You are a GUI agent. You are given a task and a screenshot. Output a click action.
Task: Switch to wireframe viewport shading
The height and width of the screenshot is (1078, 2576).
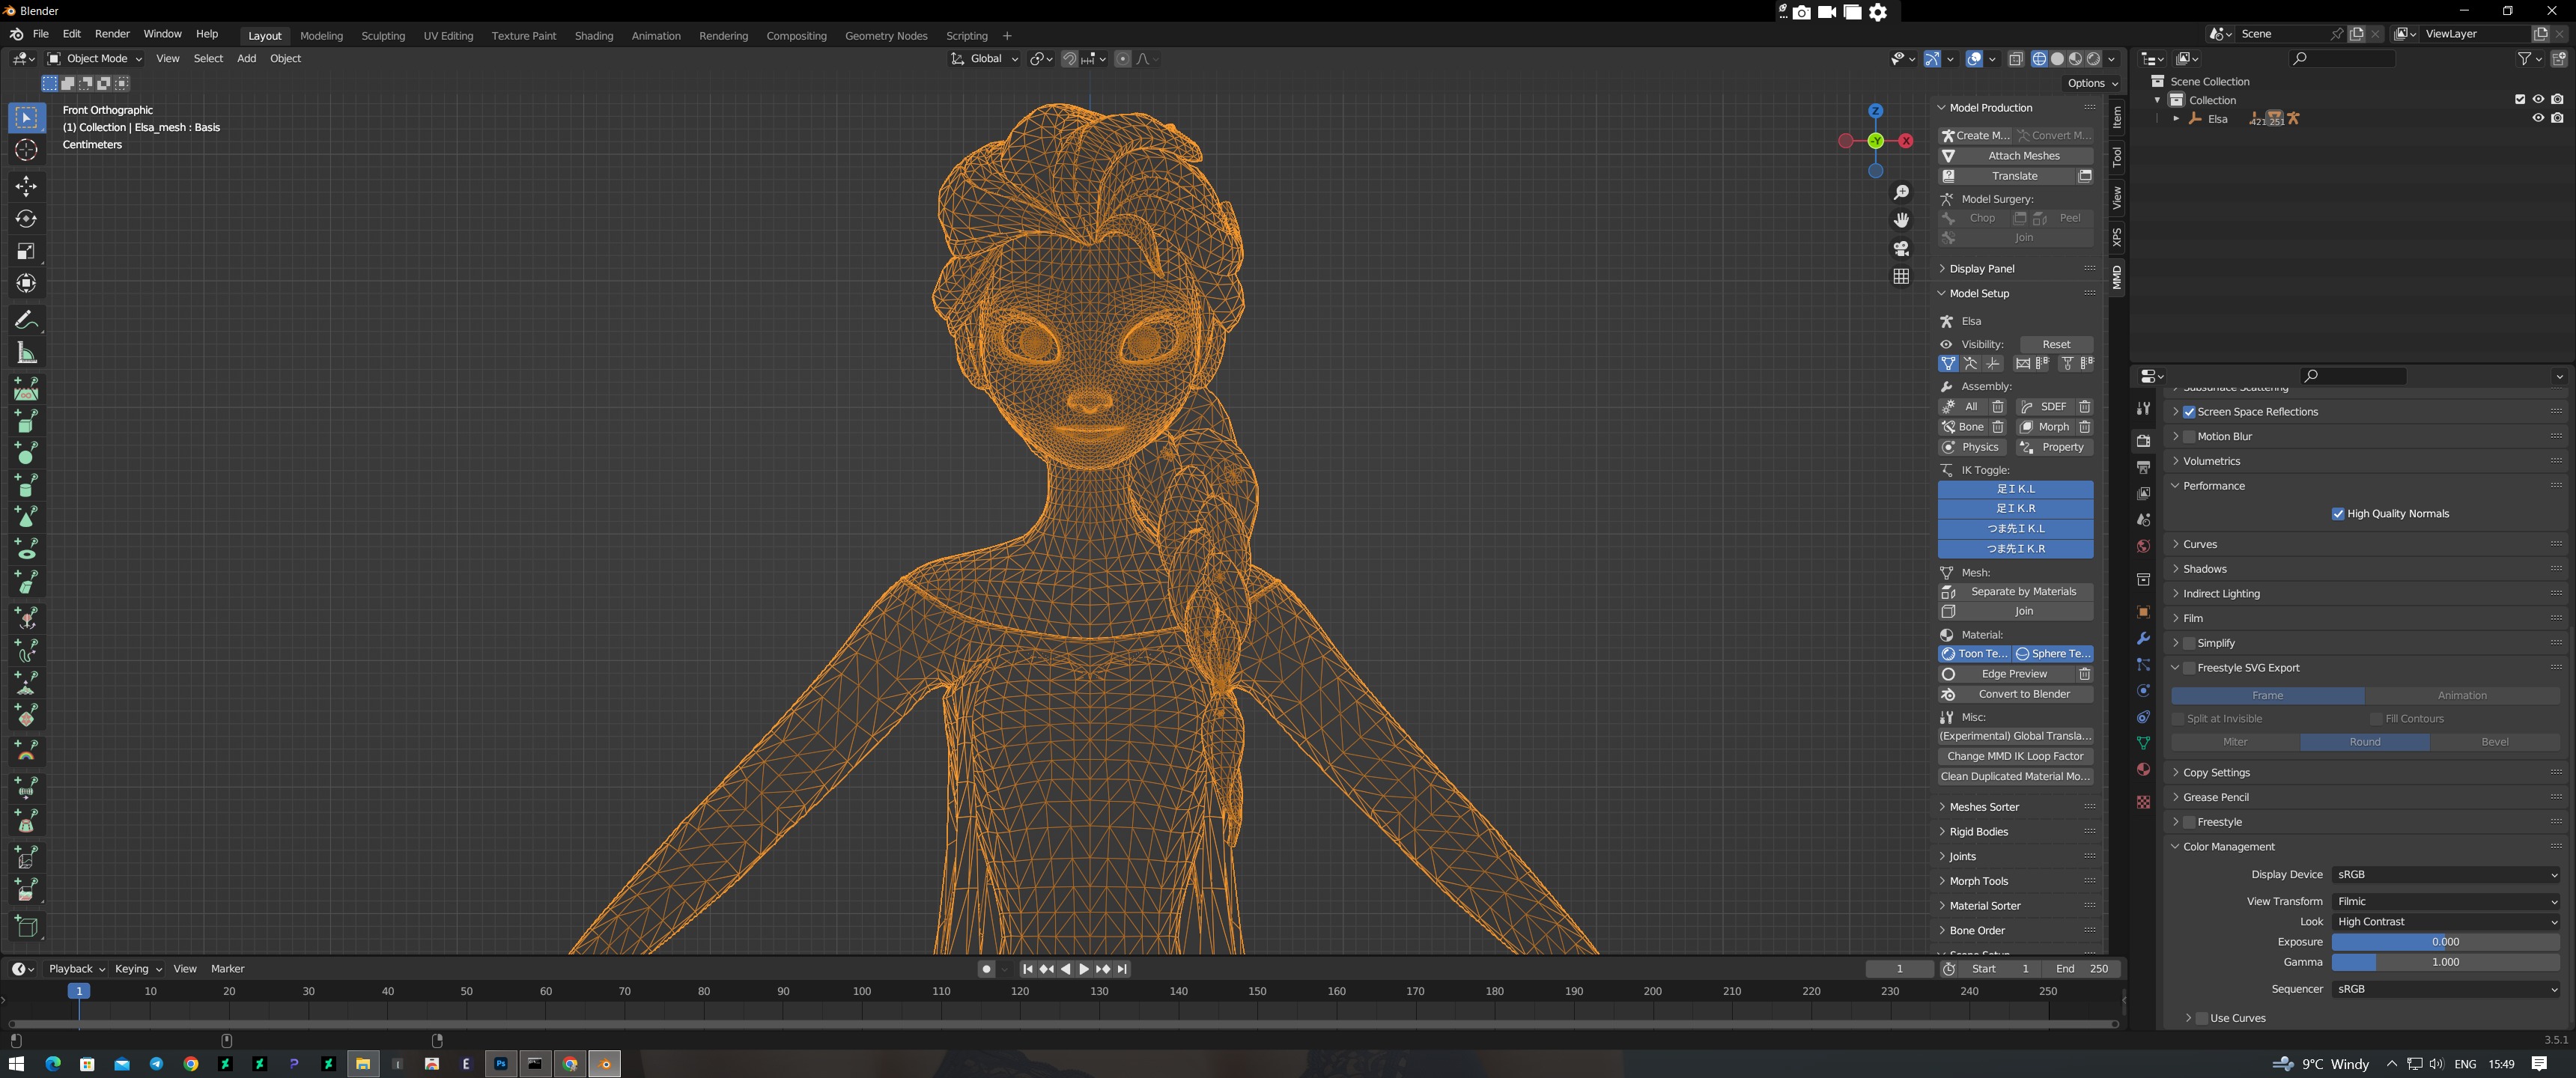click(x=2039, y=59)
